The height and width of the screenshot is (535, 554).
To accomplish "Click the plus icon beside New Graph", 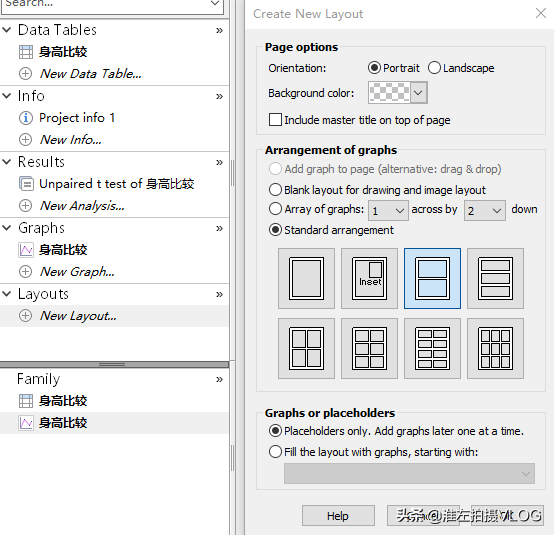I will point(25,271).
